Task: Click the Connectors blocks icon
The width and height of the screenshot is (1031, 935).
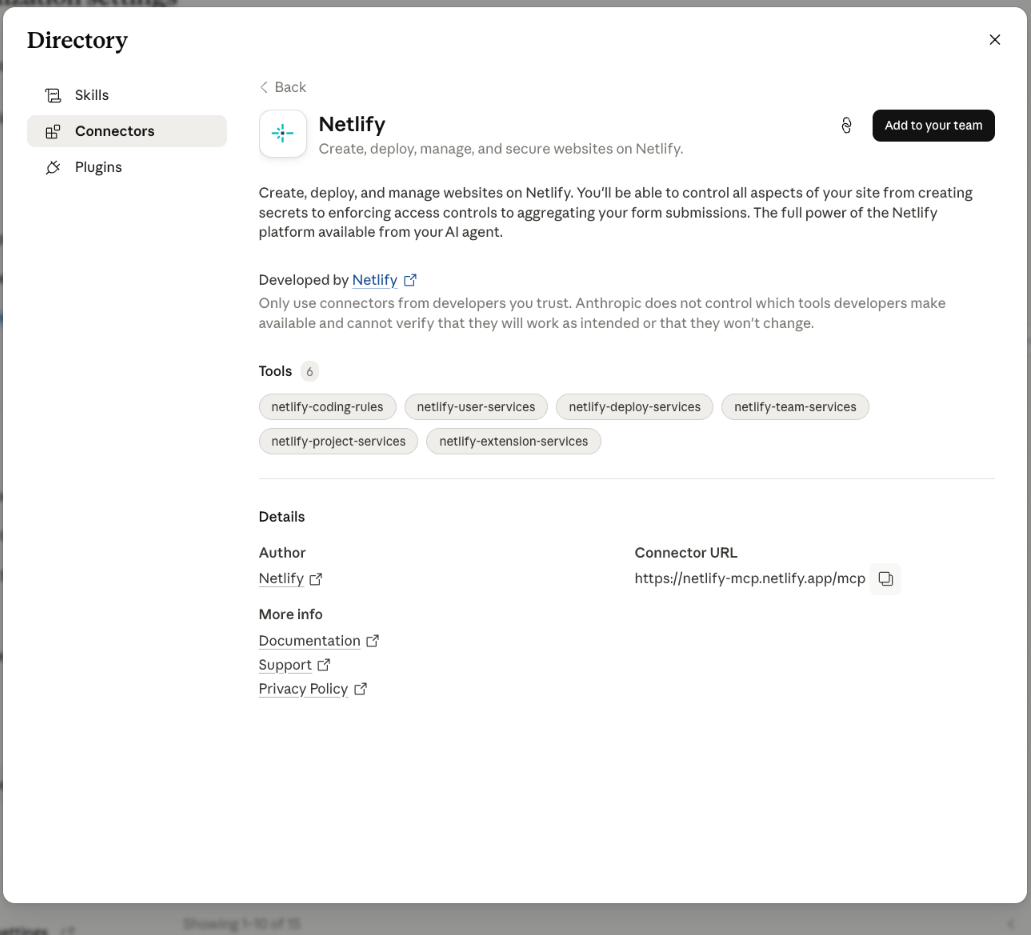Action: tap(53, 132)
